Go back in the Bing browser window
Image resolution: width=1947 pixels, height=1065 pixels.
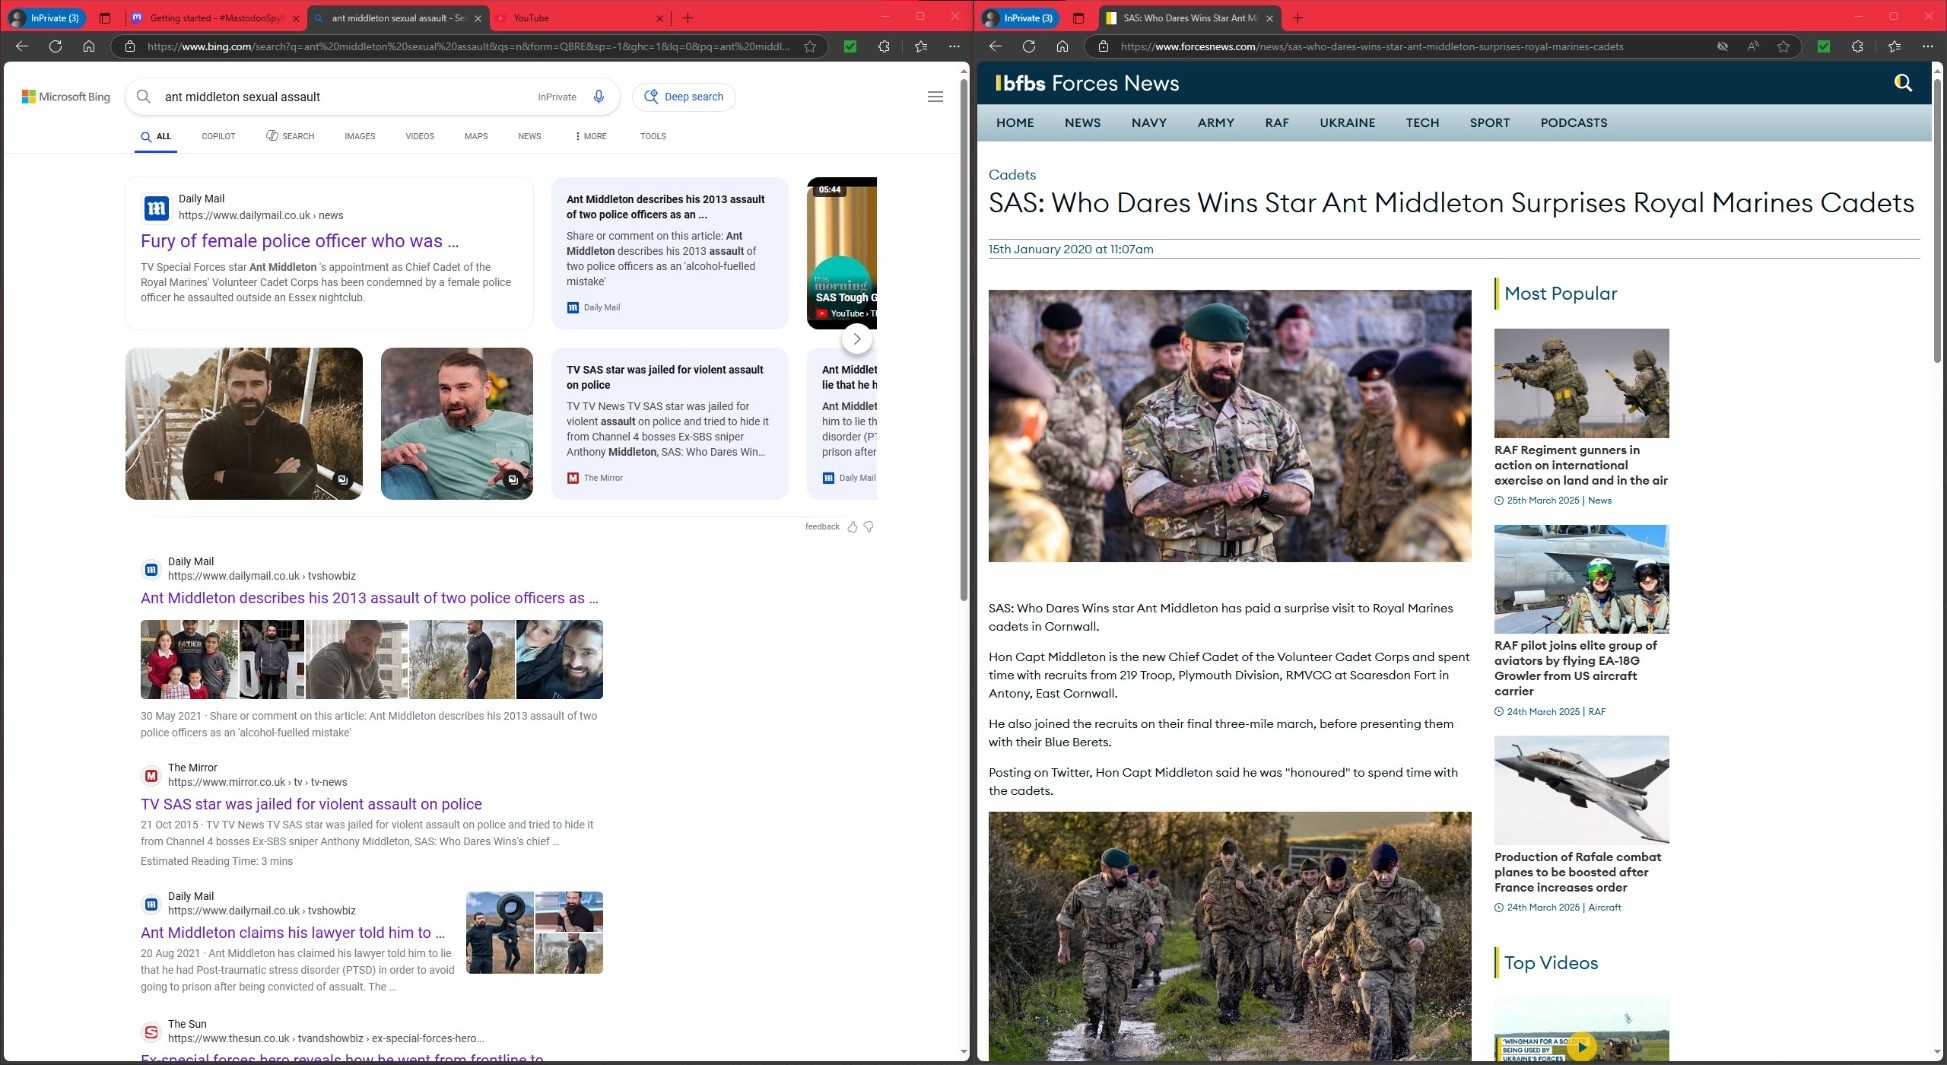click(22, 46)
